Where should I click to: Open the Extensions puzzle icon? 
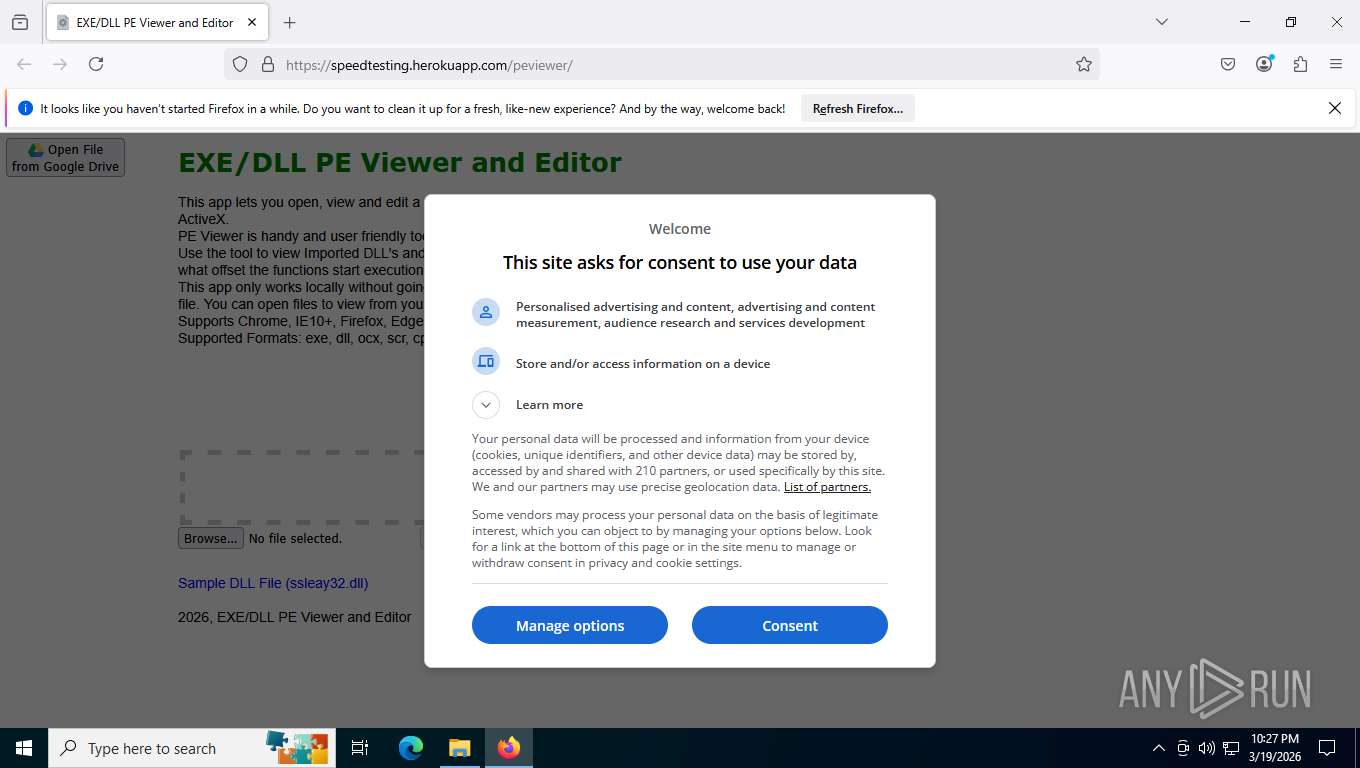tap(1300, 64)
